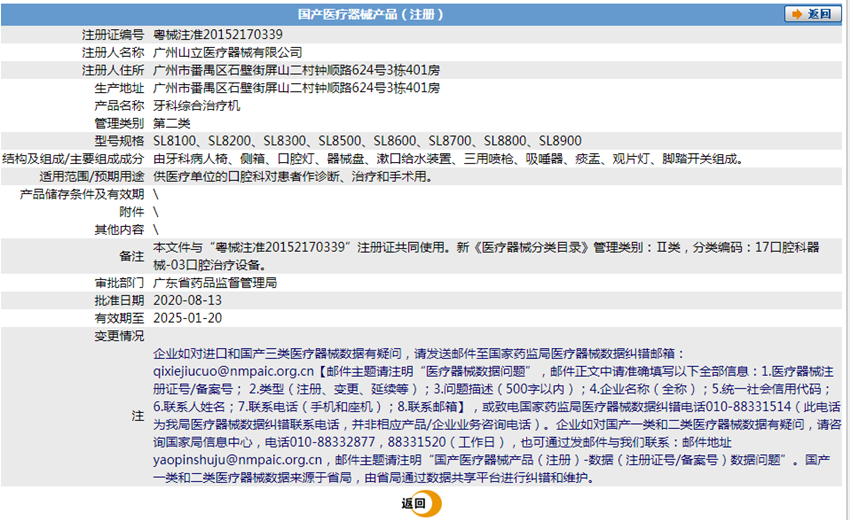Click the 返回 button at page bottom
850x520 pixels.
point(421,503)
